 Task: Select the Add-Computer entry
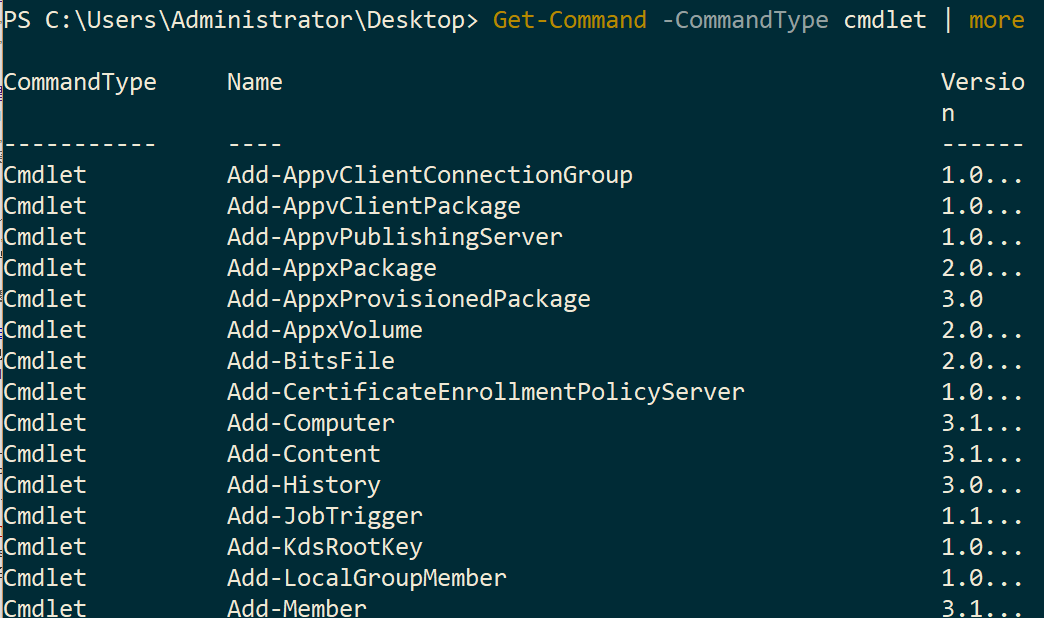pyautogui.click(x=310, y=423)
